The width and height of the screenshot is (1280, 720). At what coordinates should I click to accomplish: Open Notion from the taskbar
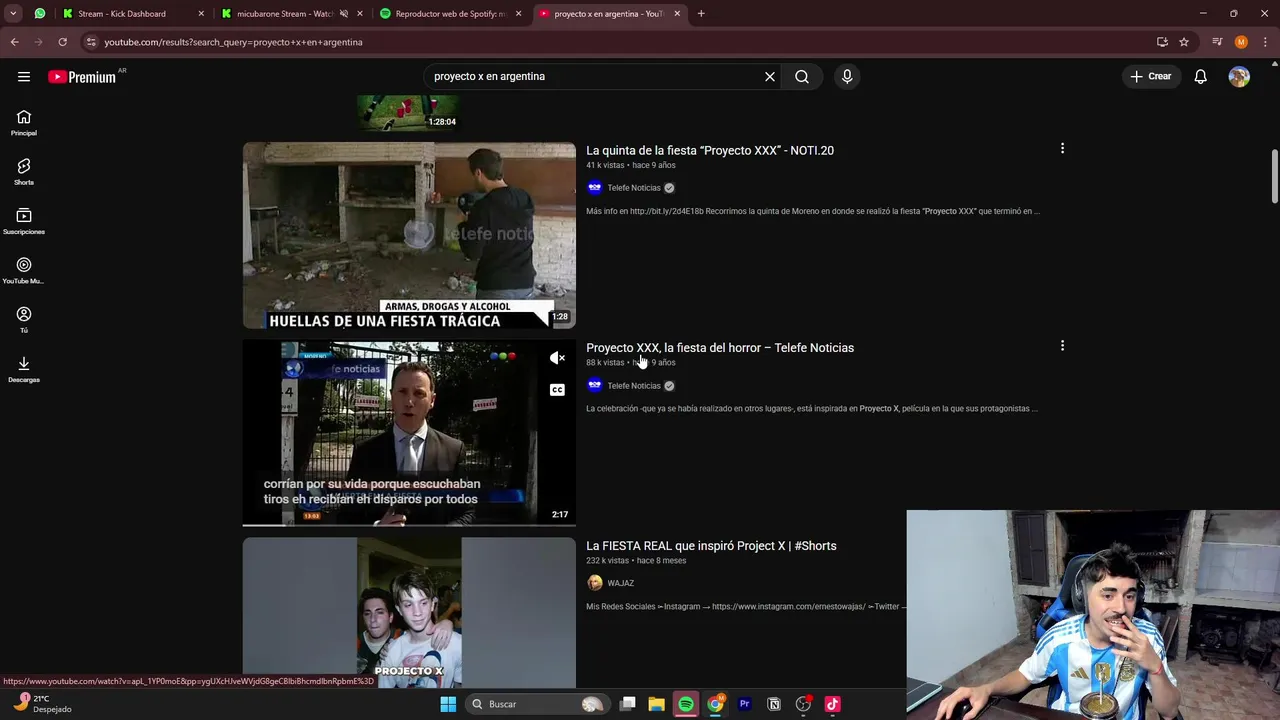[x=773, y=704]
